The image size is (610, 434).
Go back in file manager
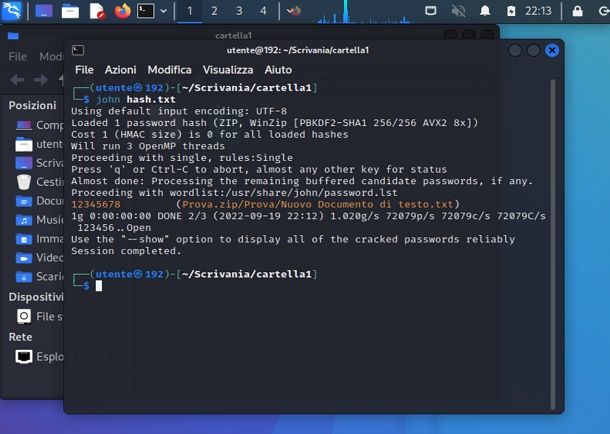(x=17, y=80)
